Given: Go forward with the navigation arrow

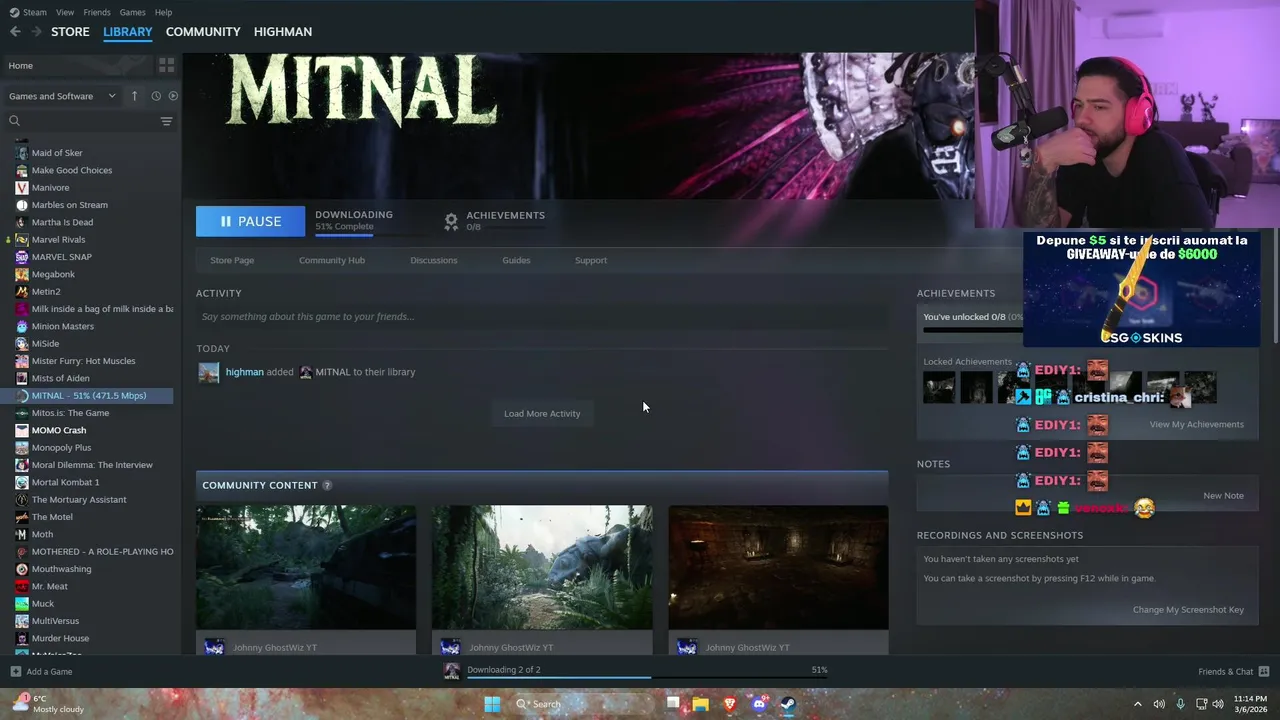Looking at the screenshot, I should [x=37, y=32].
